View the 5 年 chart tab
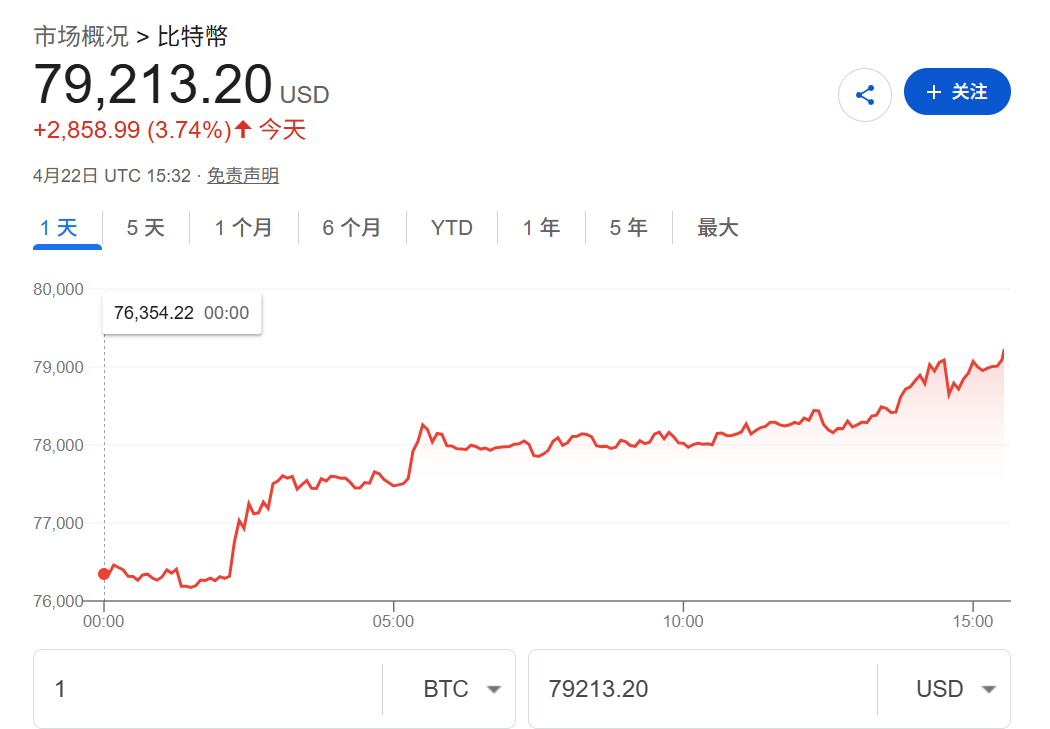Image resolution: width=1050 pixels, height=729 pixels. pos(628,228)
